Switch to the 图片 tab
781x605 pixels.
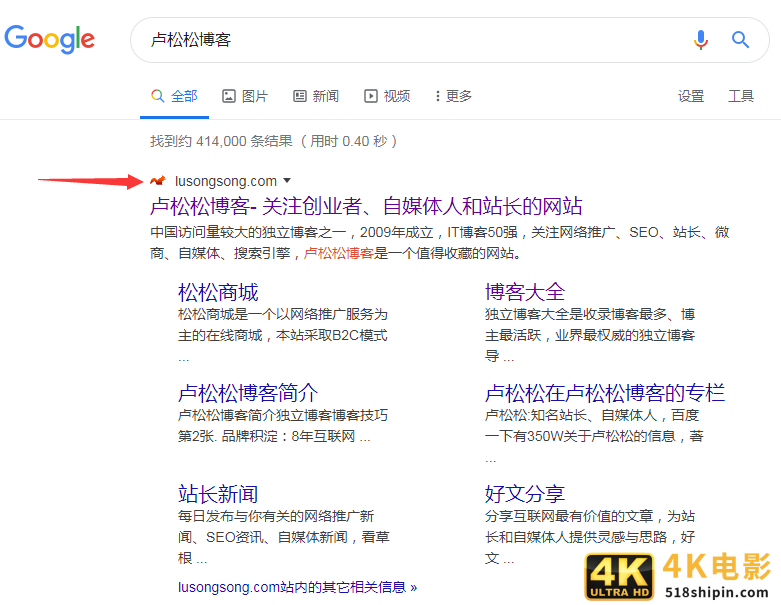(245, 96)
